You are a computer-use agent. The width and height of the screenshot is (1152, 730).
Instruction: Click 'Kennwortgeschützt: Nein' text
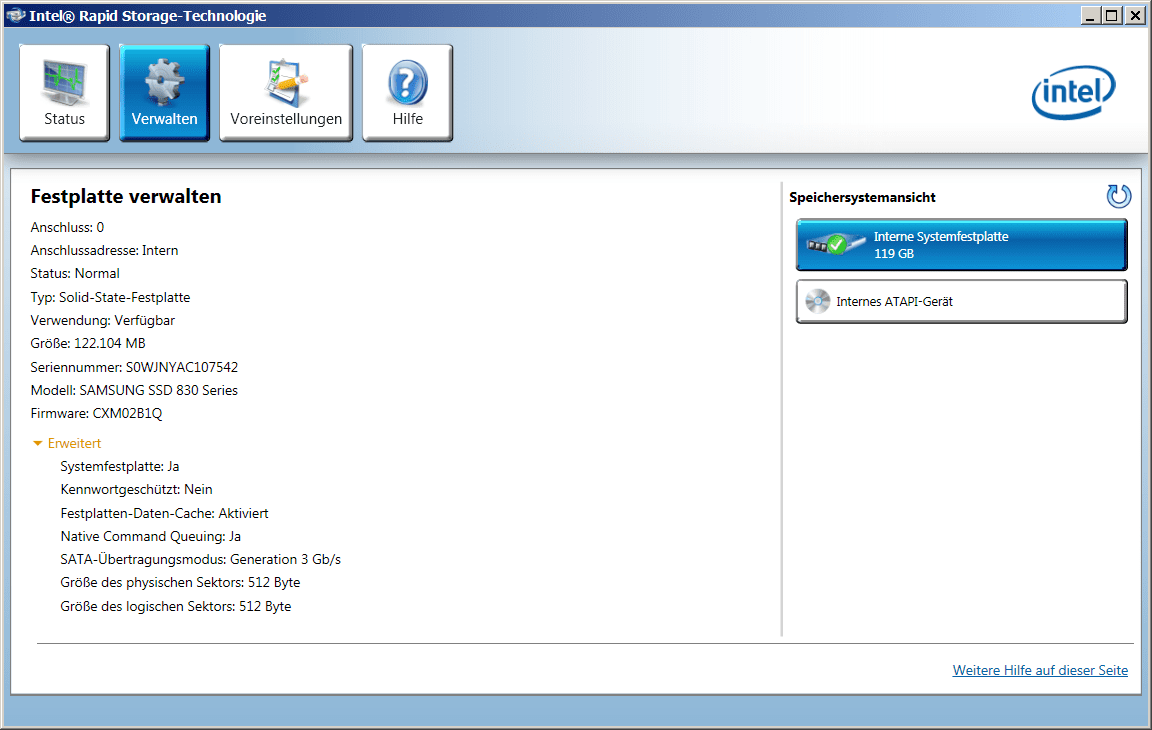tap(137, 489)
